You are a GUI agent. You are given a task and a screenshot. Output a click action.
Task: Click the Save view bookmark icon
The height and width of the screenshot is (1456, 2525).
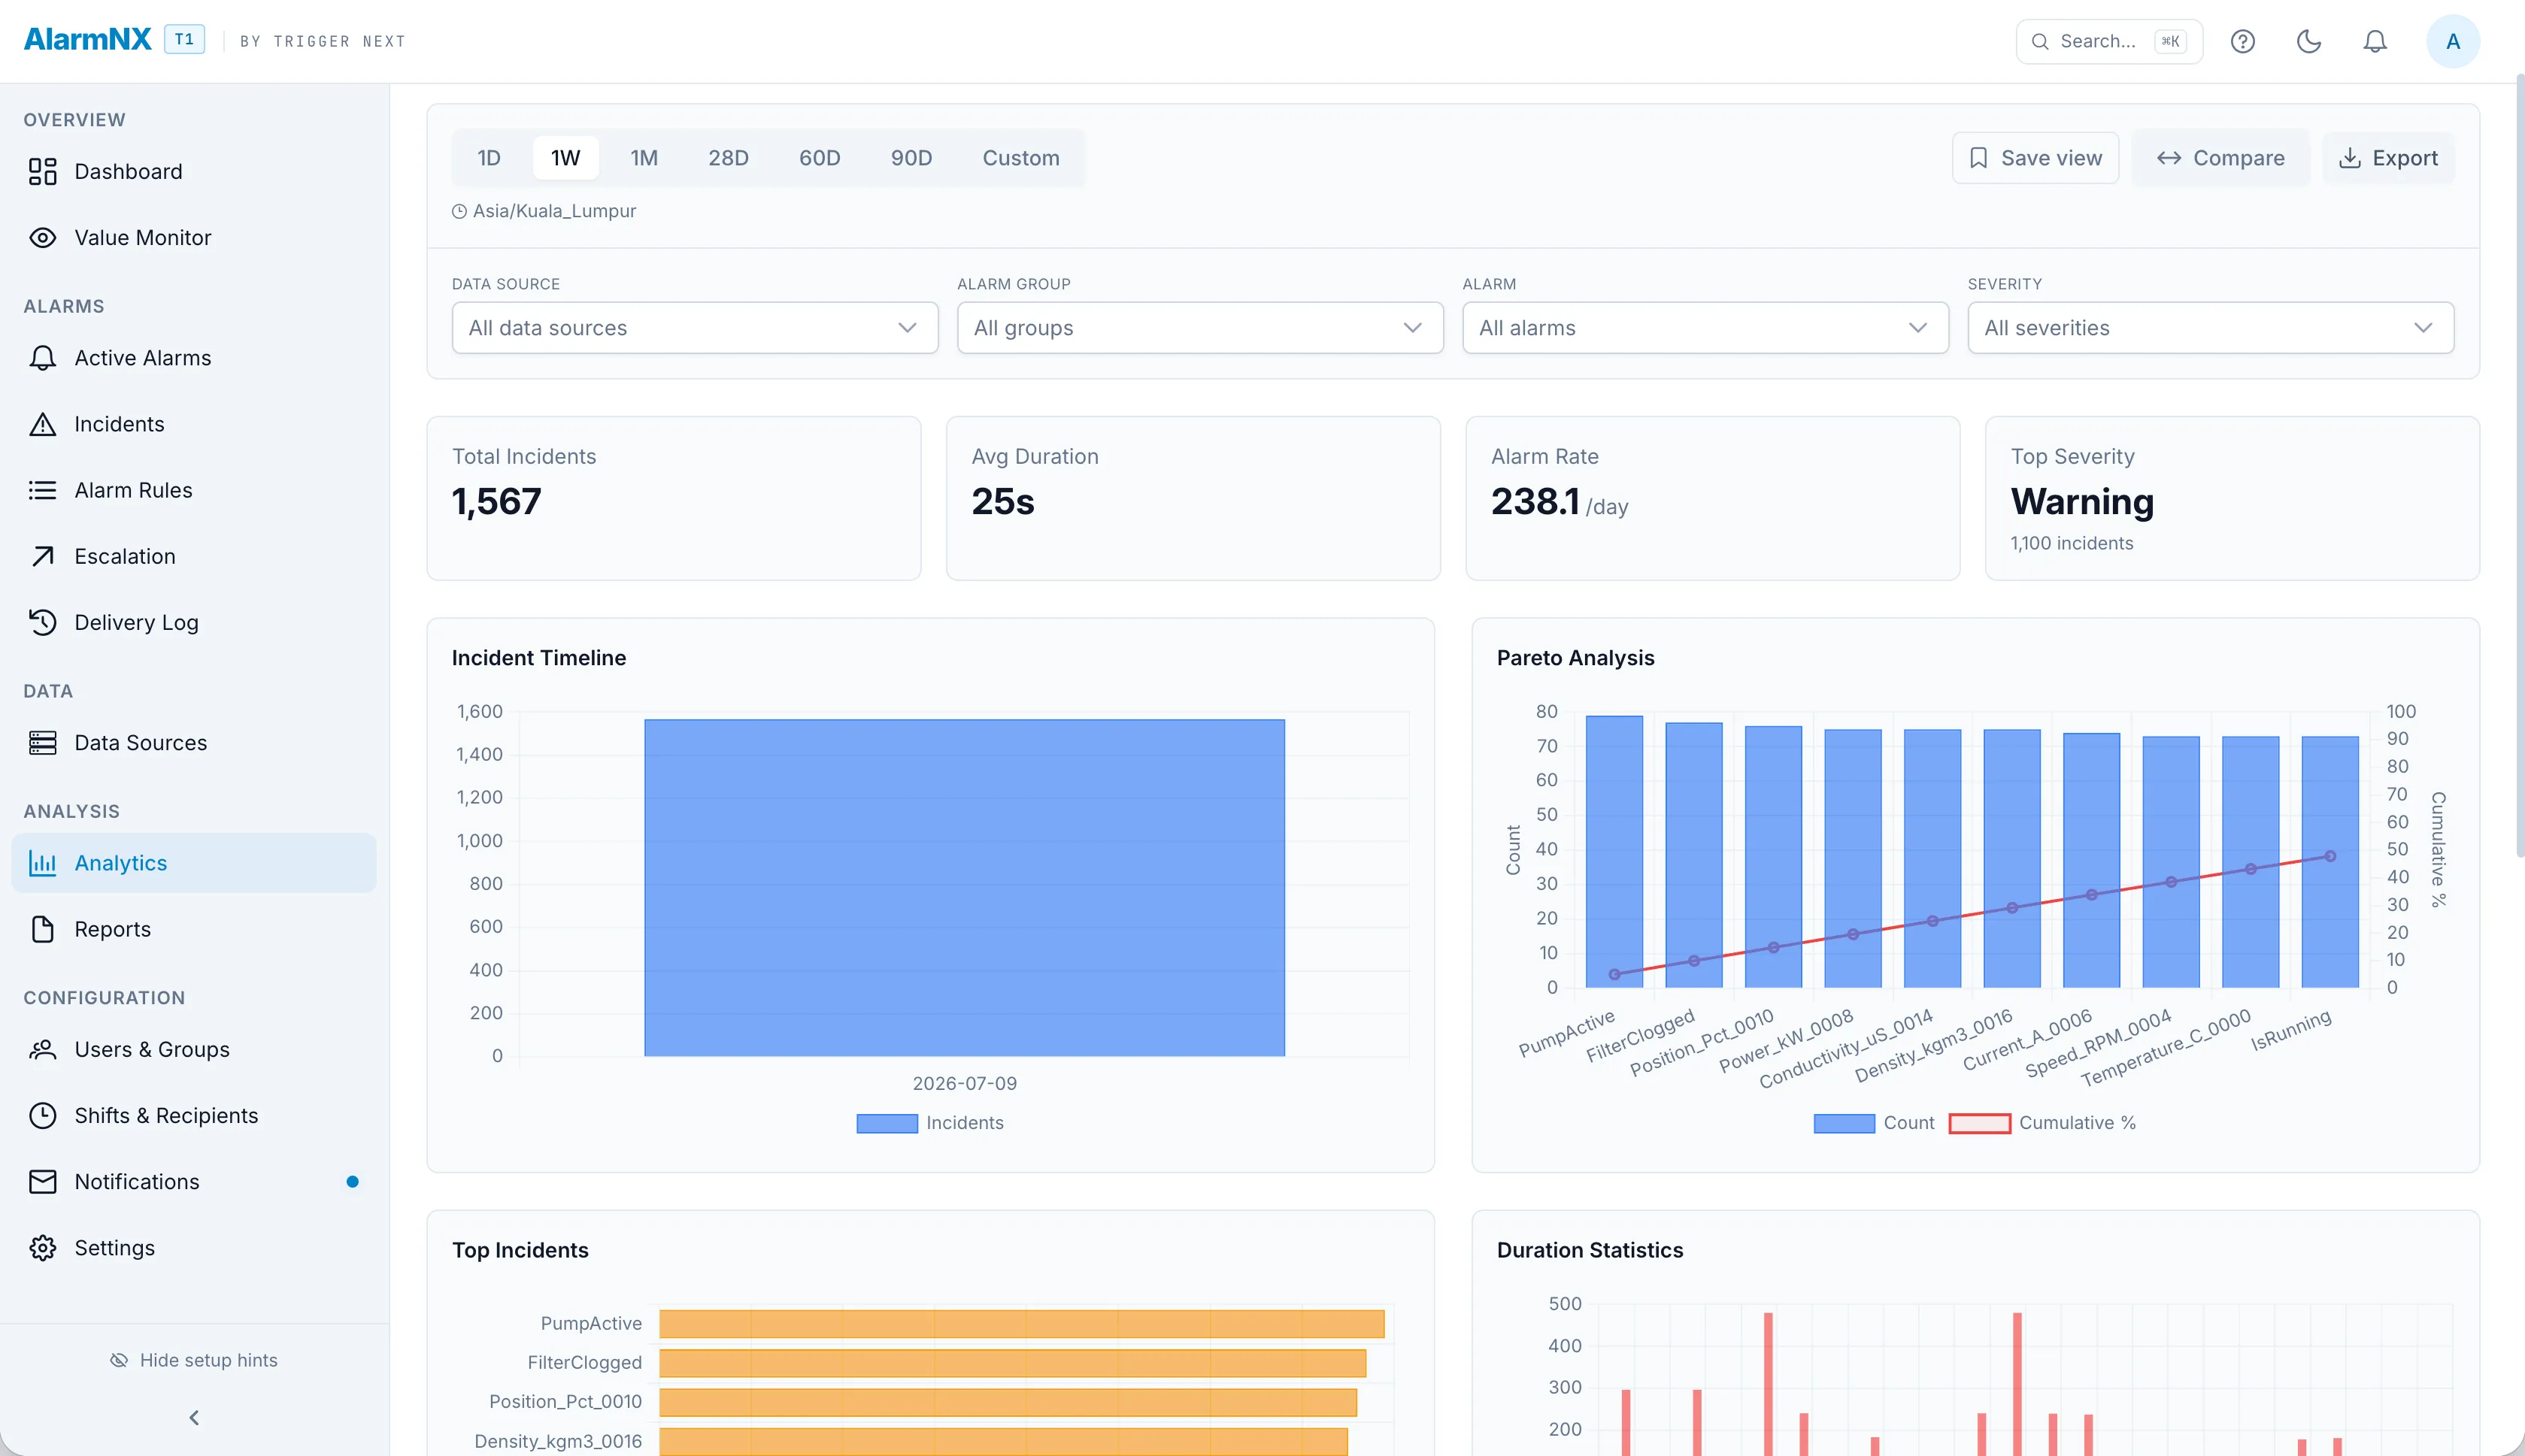(x=1978, y=158)
